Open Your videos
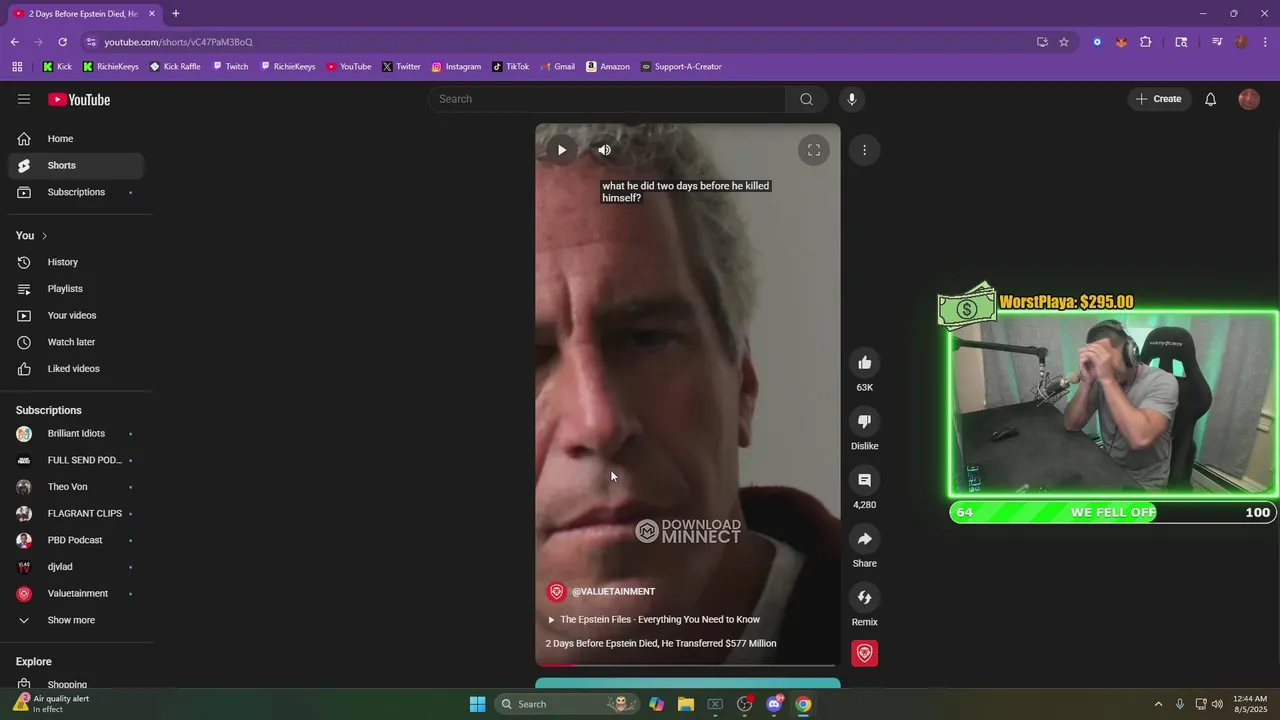 click(x=76, y=315)
